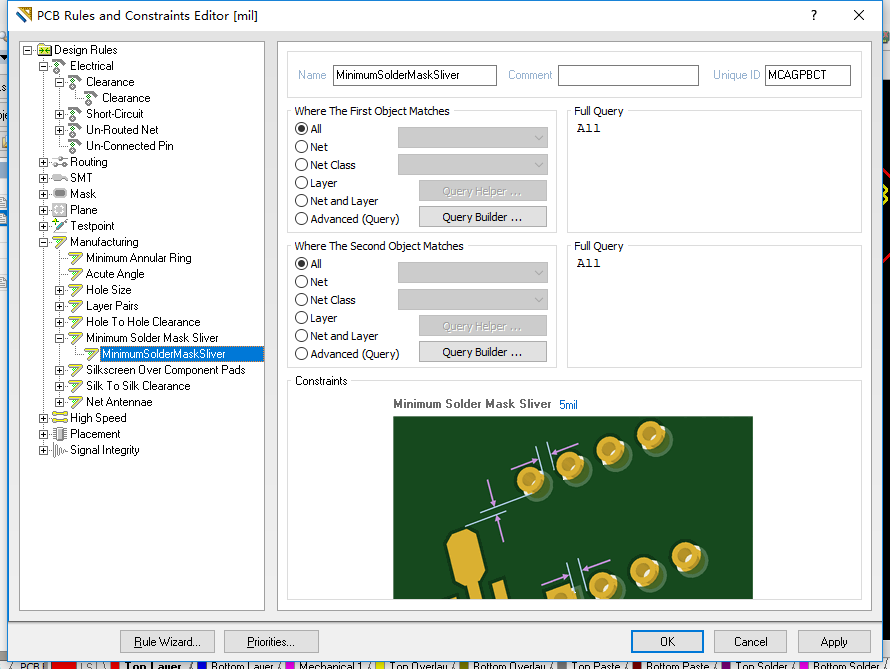Select Layer for the first object
The height and width of the screenshot is (669, 890).
coord(301,183)
